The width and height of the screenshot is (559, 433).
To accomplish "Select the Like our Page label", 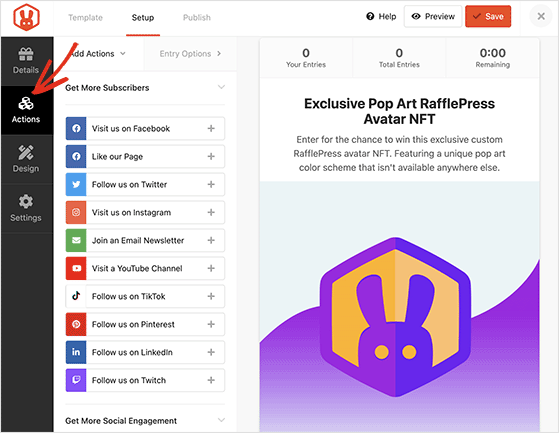I will click(117, 156).
